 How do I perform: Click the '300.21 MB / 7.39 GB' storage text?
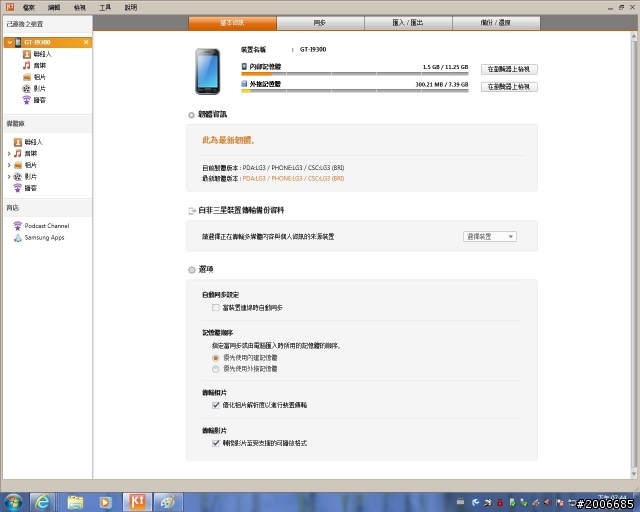click(442, 84)
